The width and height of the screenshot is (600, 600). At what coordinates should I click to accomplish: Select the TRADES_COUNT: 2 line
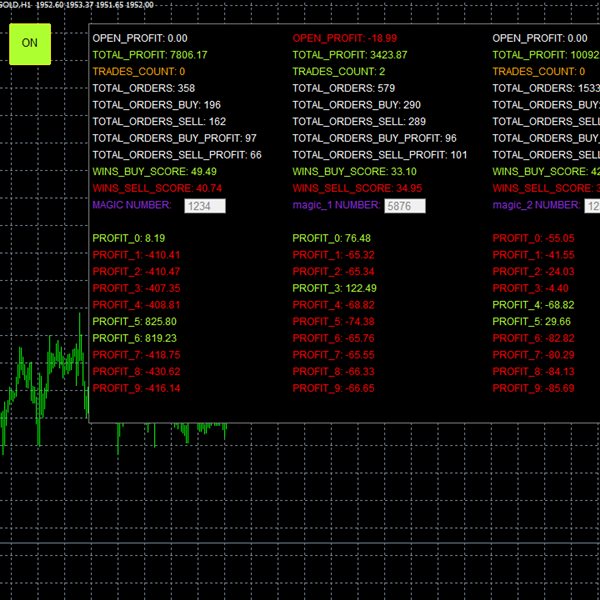(339, 72)
